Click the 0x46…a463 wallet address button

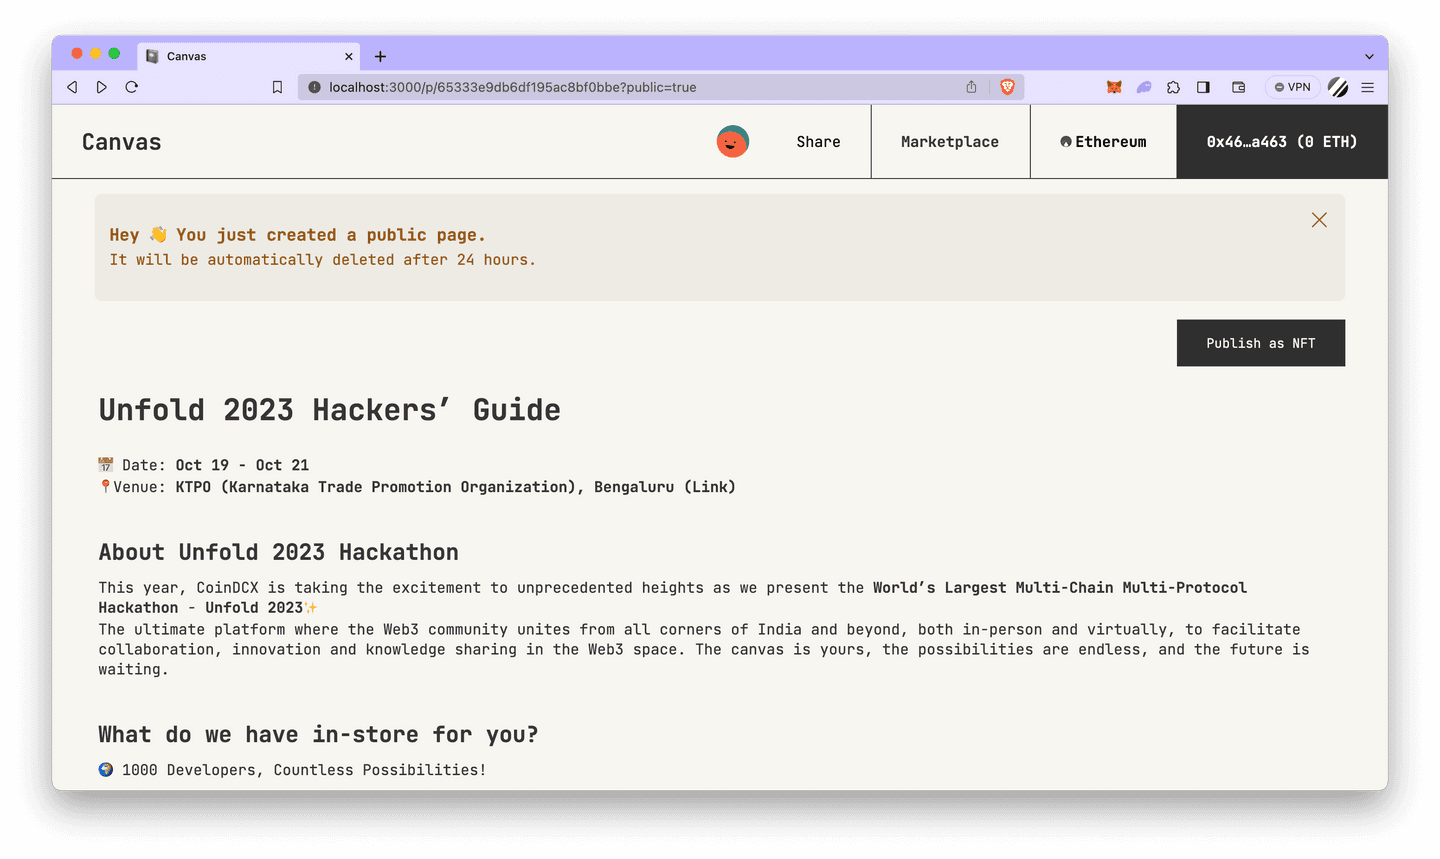pos(1282,142)
